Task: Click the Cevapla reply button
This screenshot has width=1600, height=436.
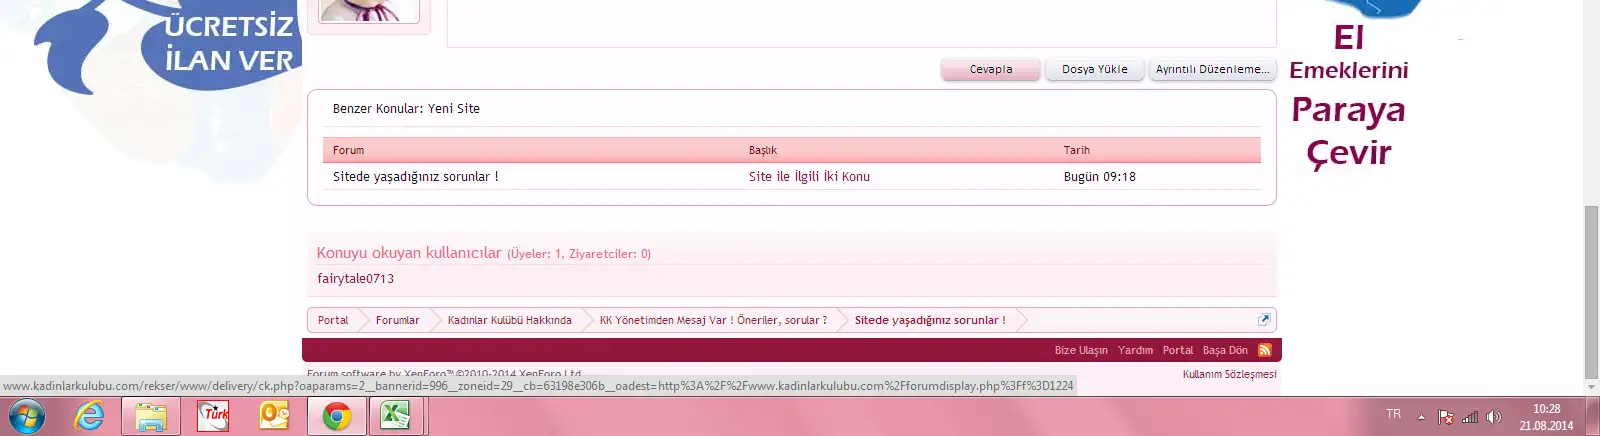Action: pos(991,69)
